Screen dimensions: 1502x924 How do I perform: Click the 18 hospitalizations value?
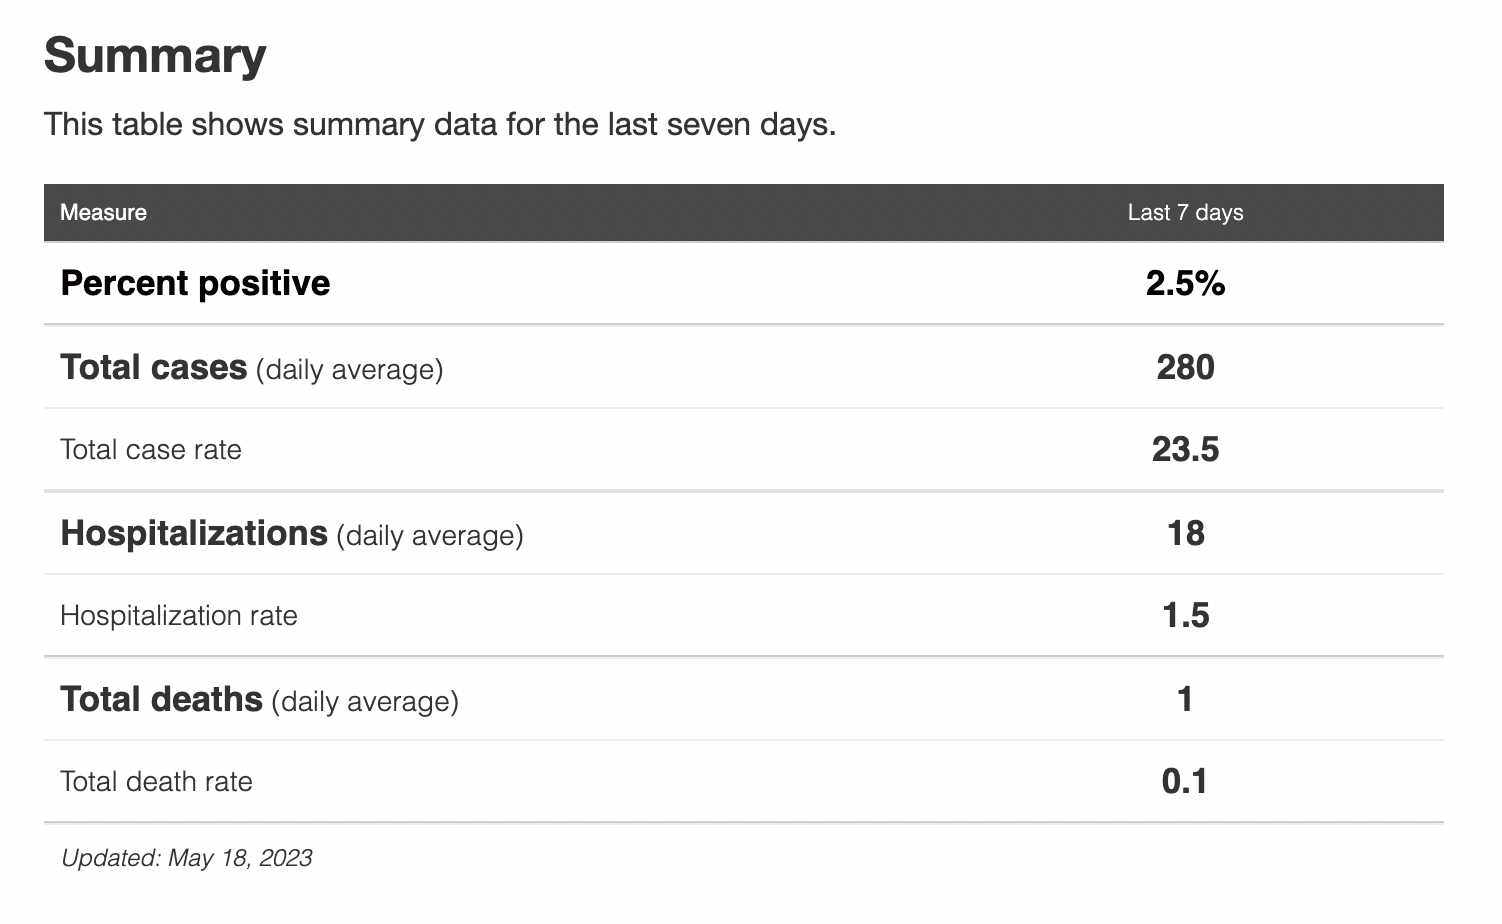[1185, 533]
